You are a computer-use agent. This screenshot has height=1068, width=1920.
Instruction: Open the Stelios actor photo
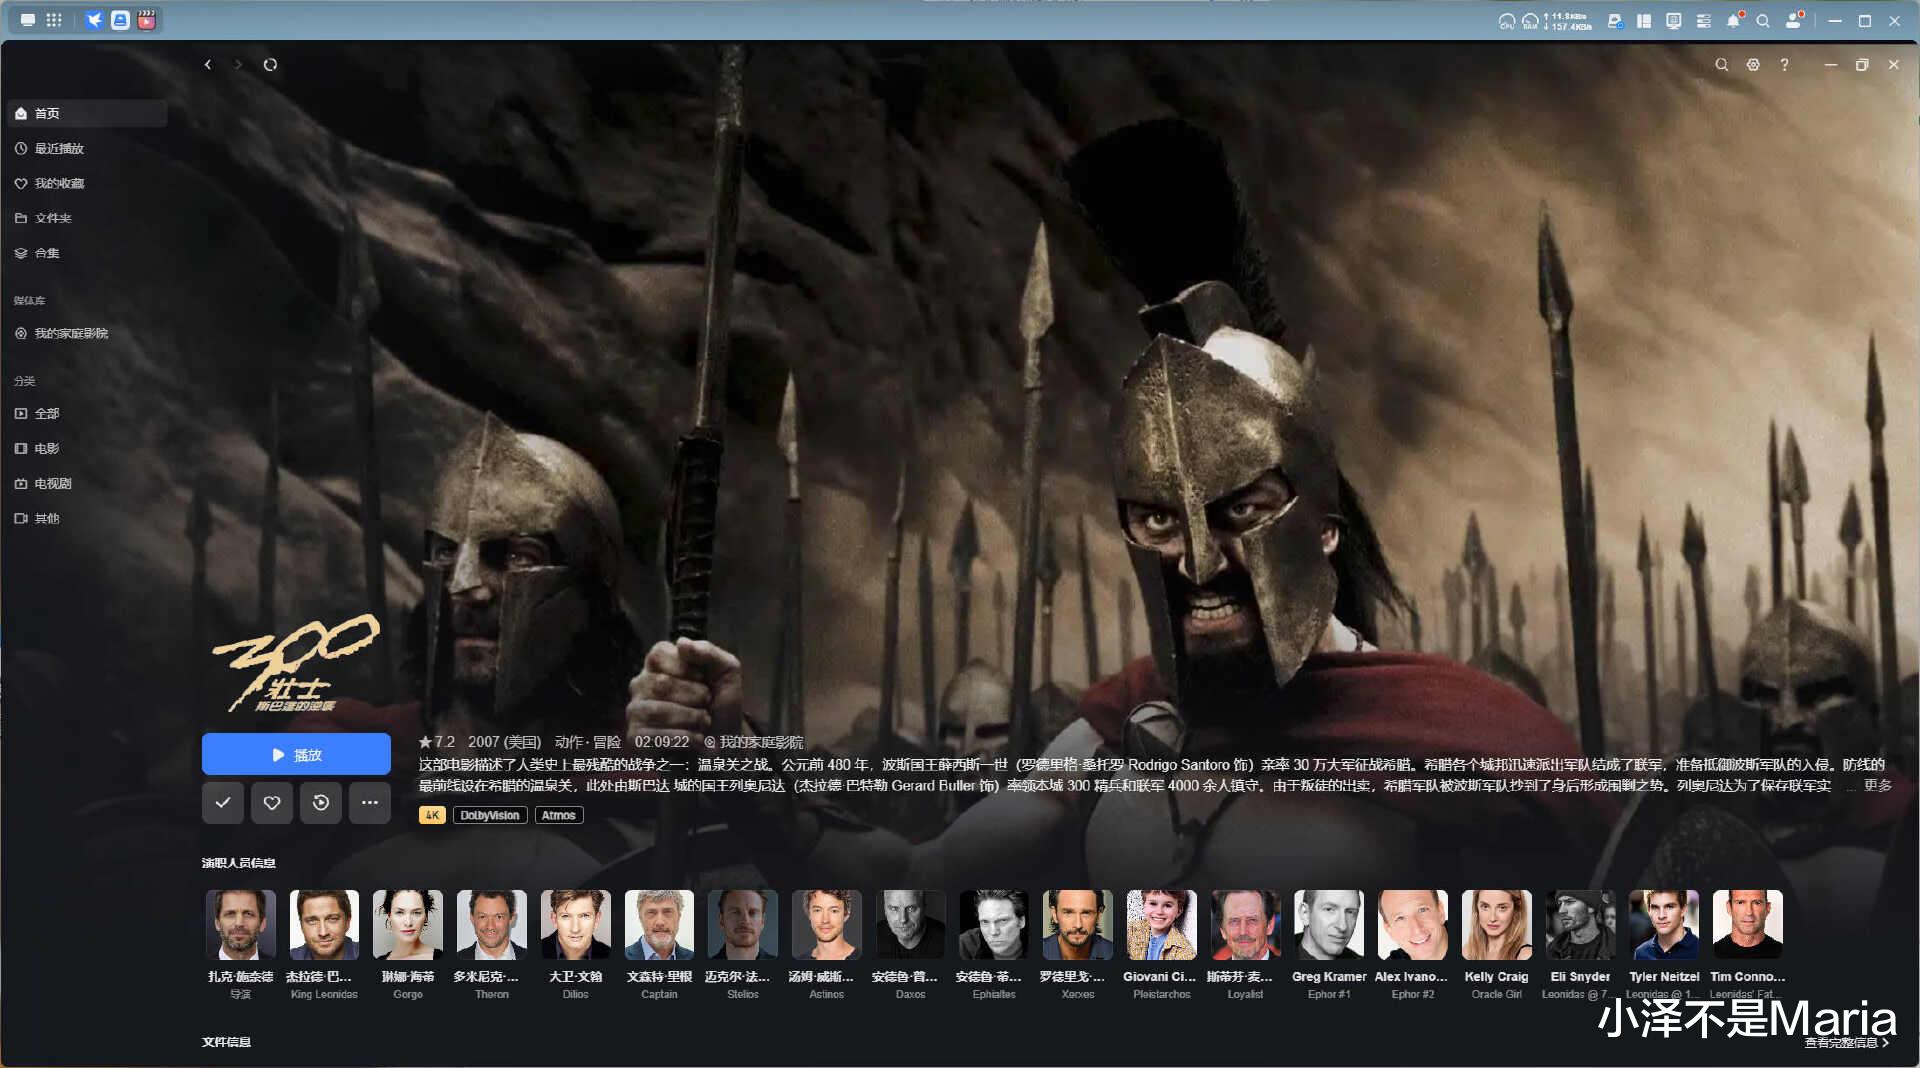[743, 925]
